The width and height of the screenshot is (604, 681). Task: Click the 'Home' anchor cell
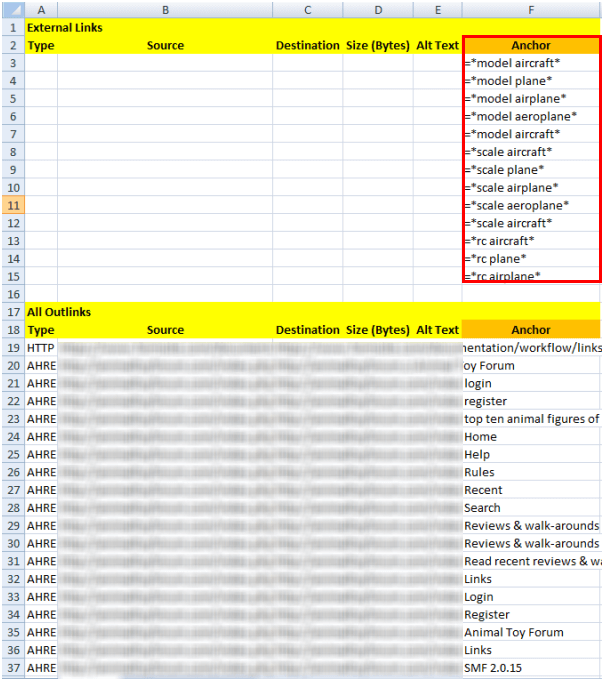(x=531, y=436)
